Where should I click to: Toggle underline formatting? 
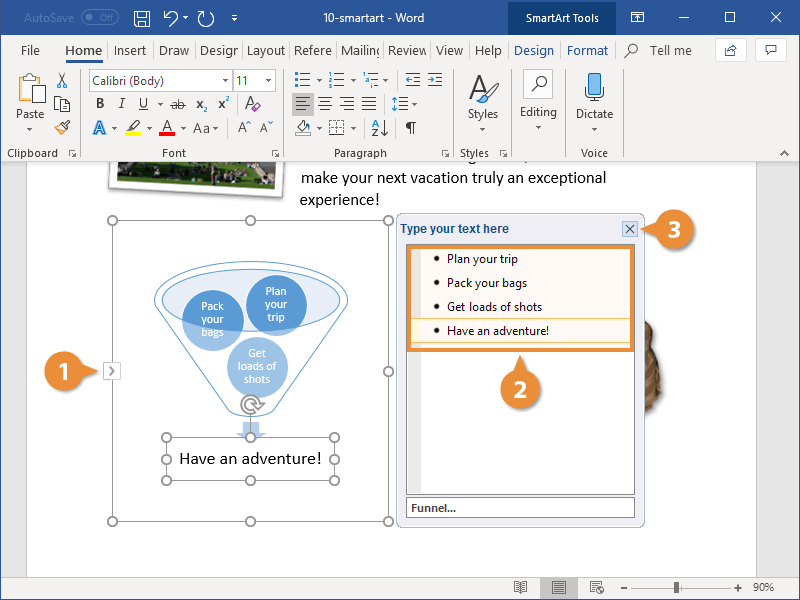pyautogui.click(x=143, y=103)
